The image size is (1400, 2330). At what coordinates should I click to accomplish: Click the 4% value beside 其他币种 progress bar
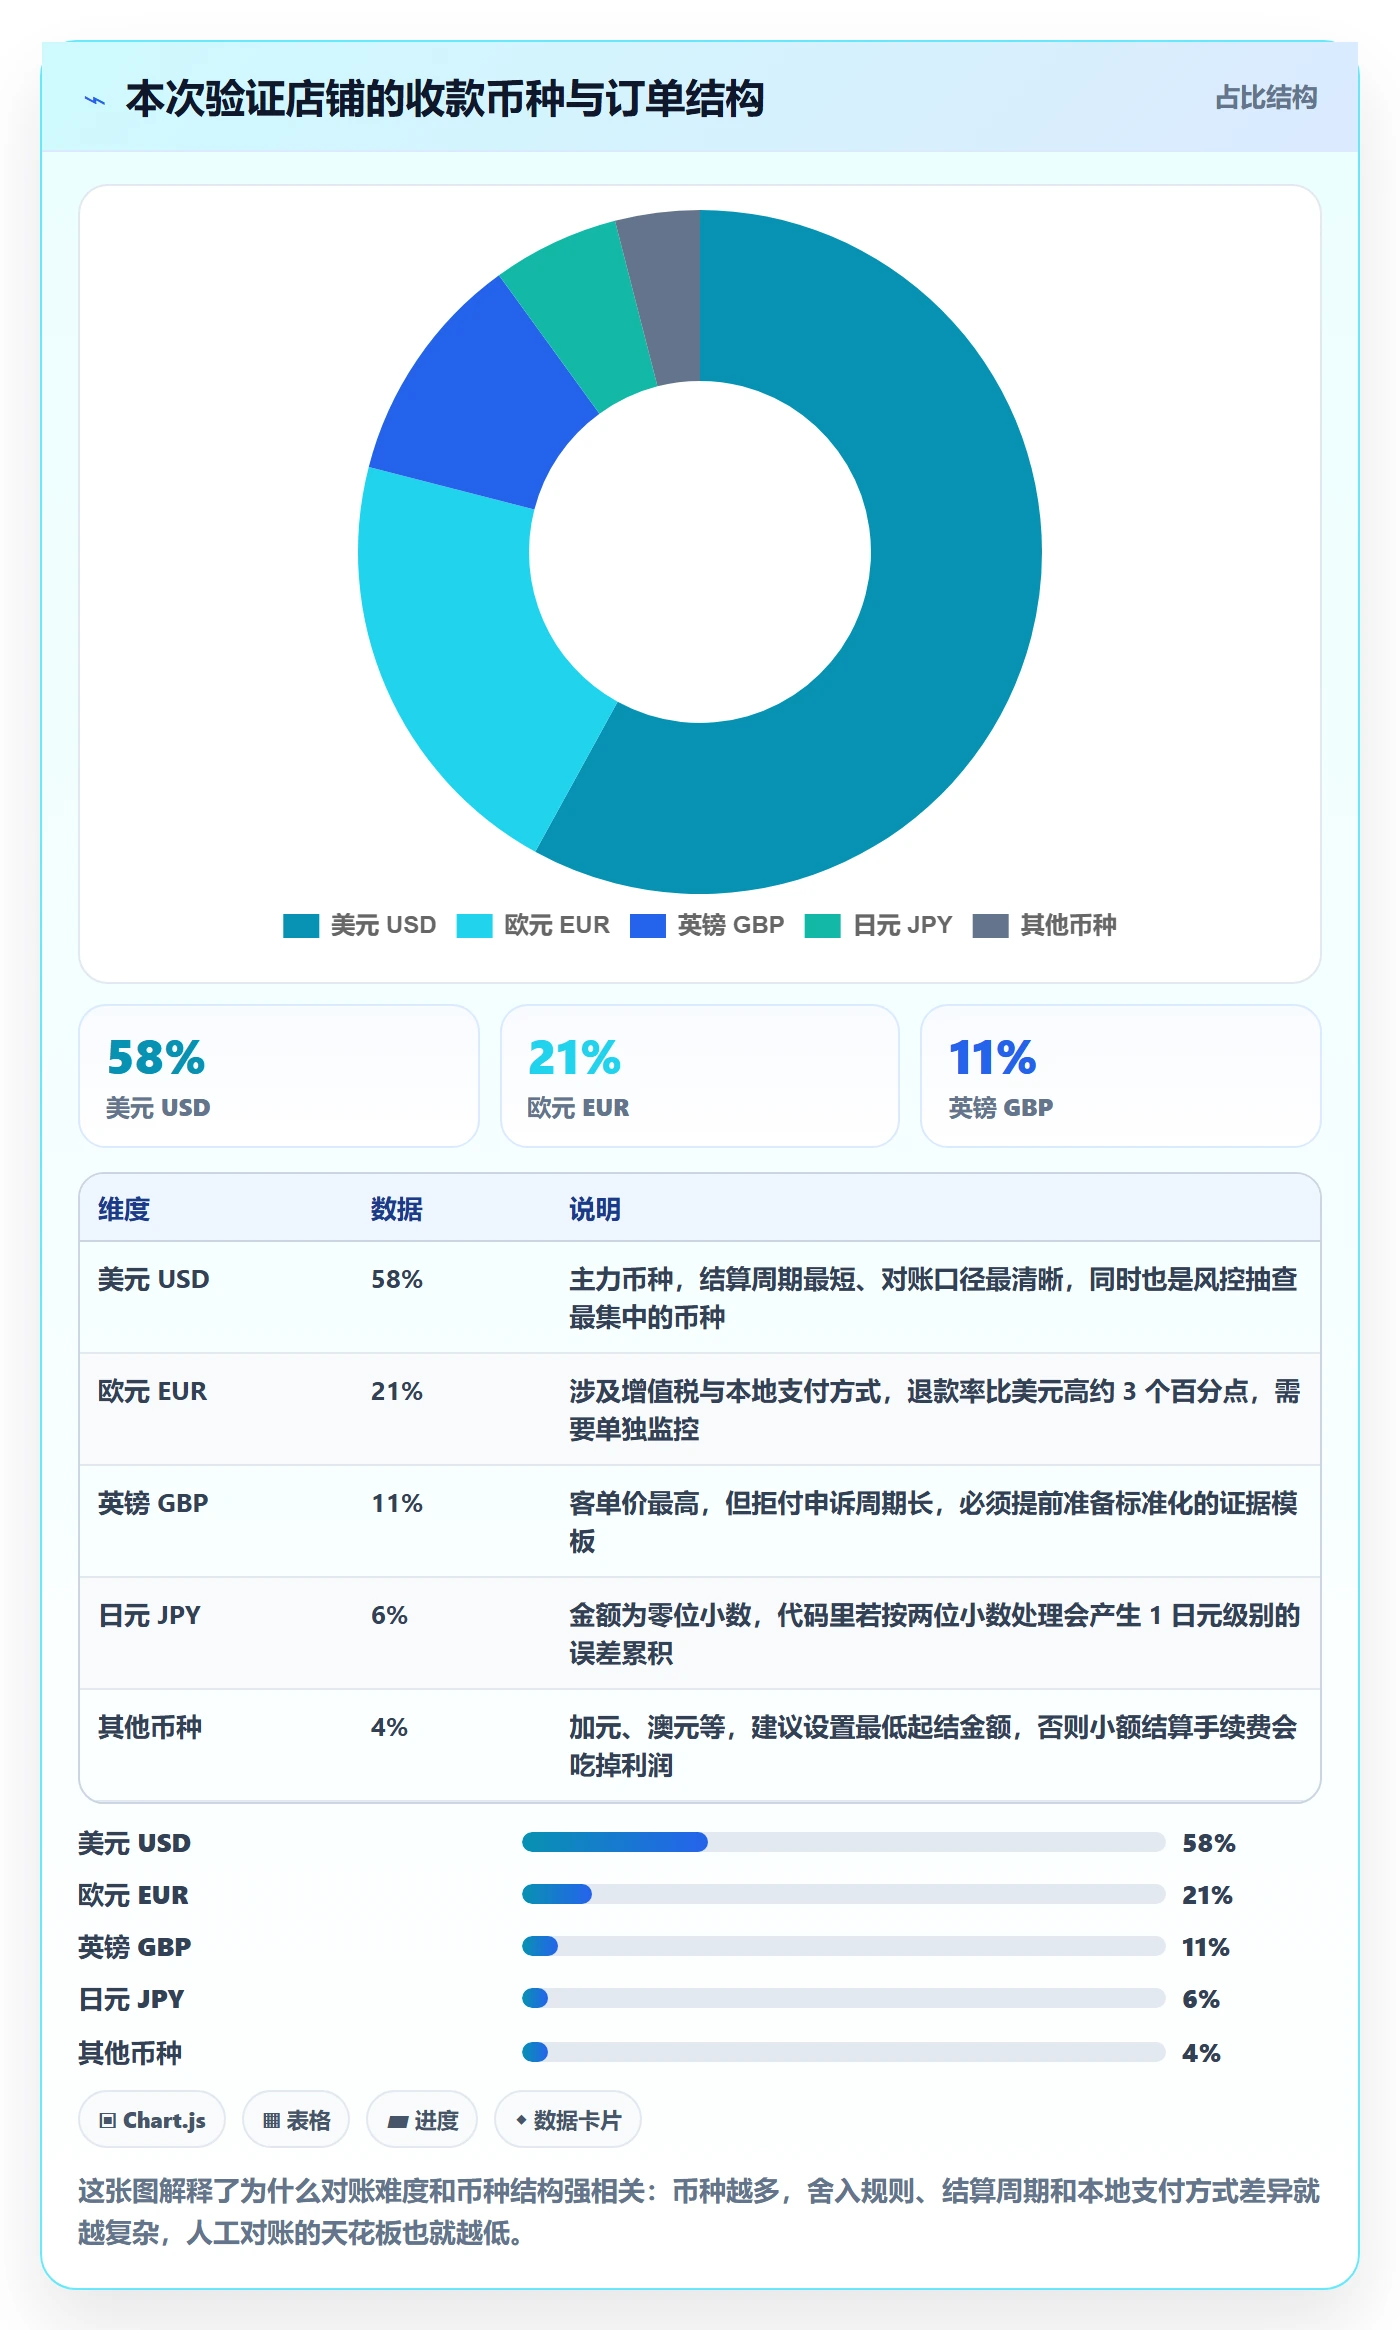pyautogui.click(x=1201, y=2053)
